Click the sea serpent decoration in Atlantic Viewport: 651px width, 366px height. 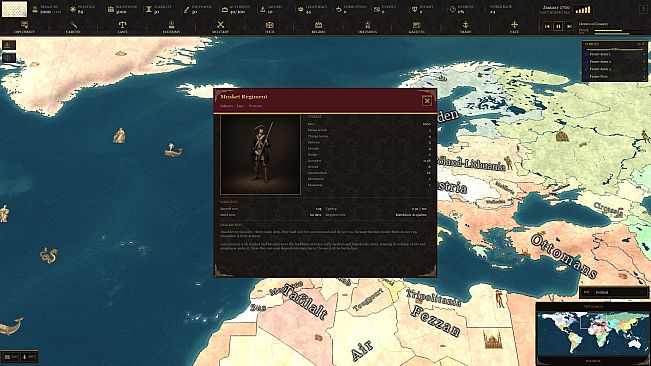(x=49, y=256)
